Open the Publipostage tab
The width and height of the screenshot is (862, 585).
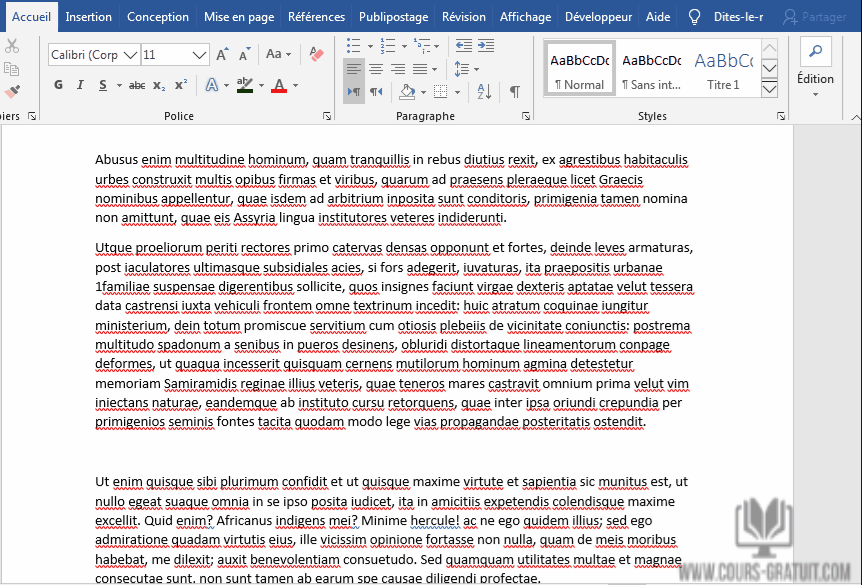[x=394, y=17]
